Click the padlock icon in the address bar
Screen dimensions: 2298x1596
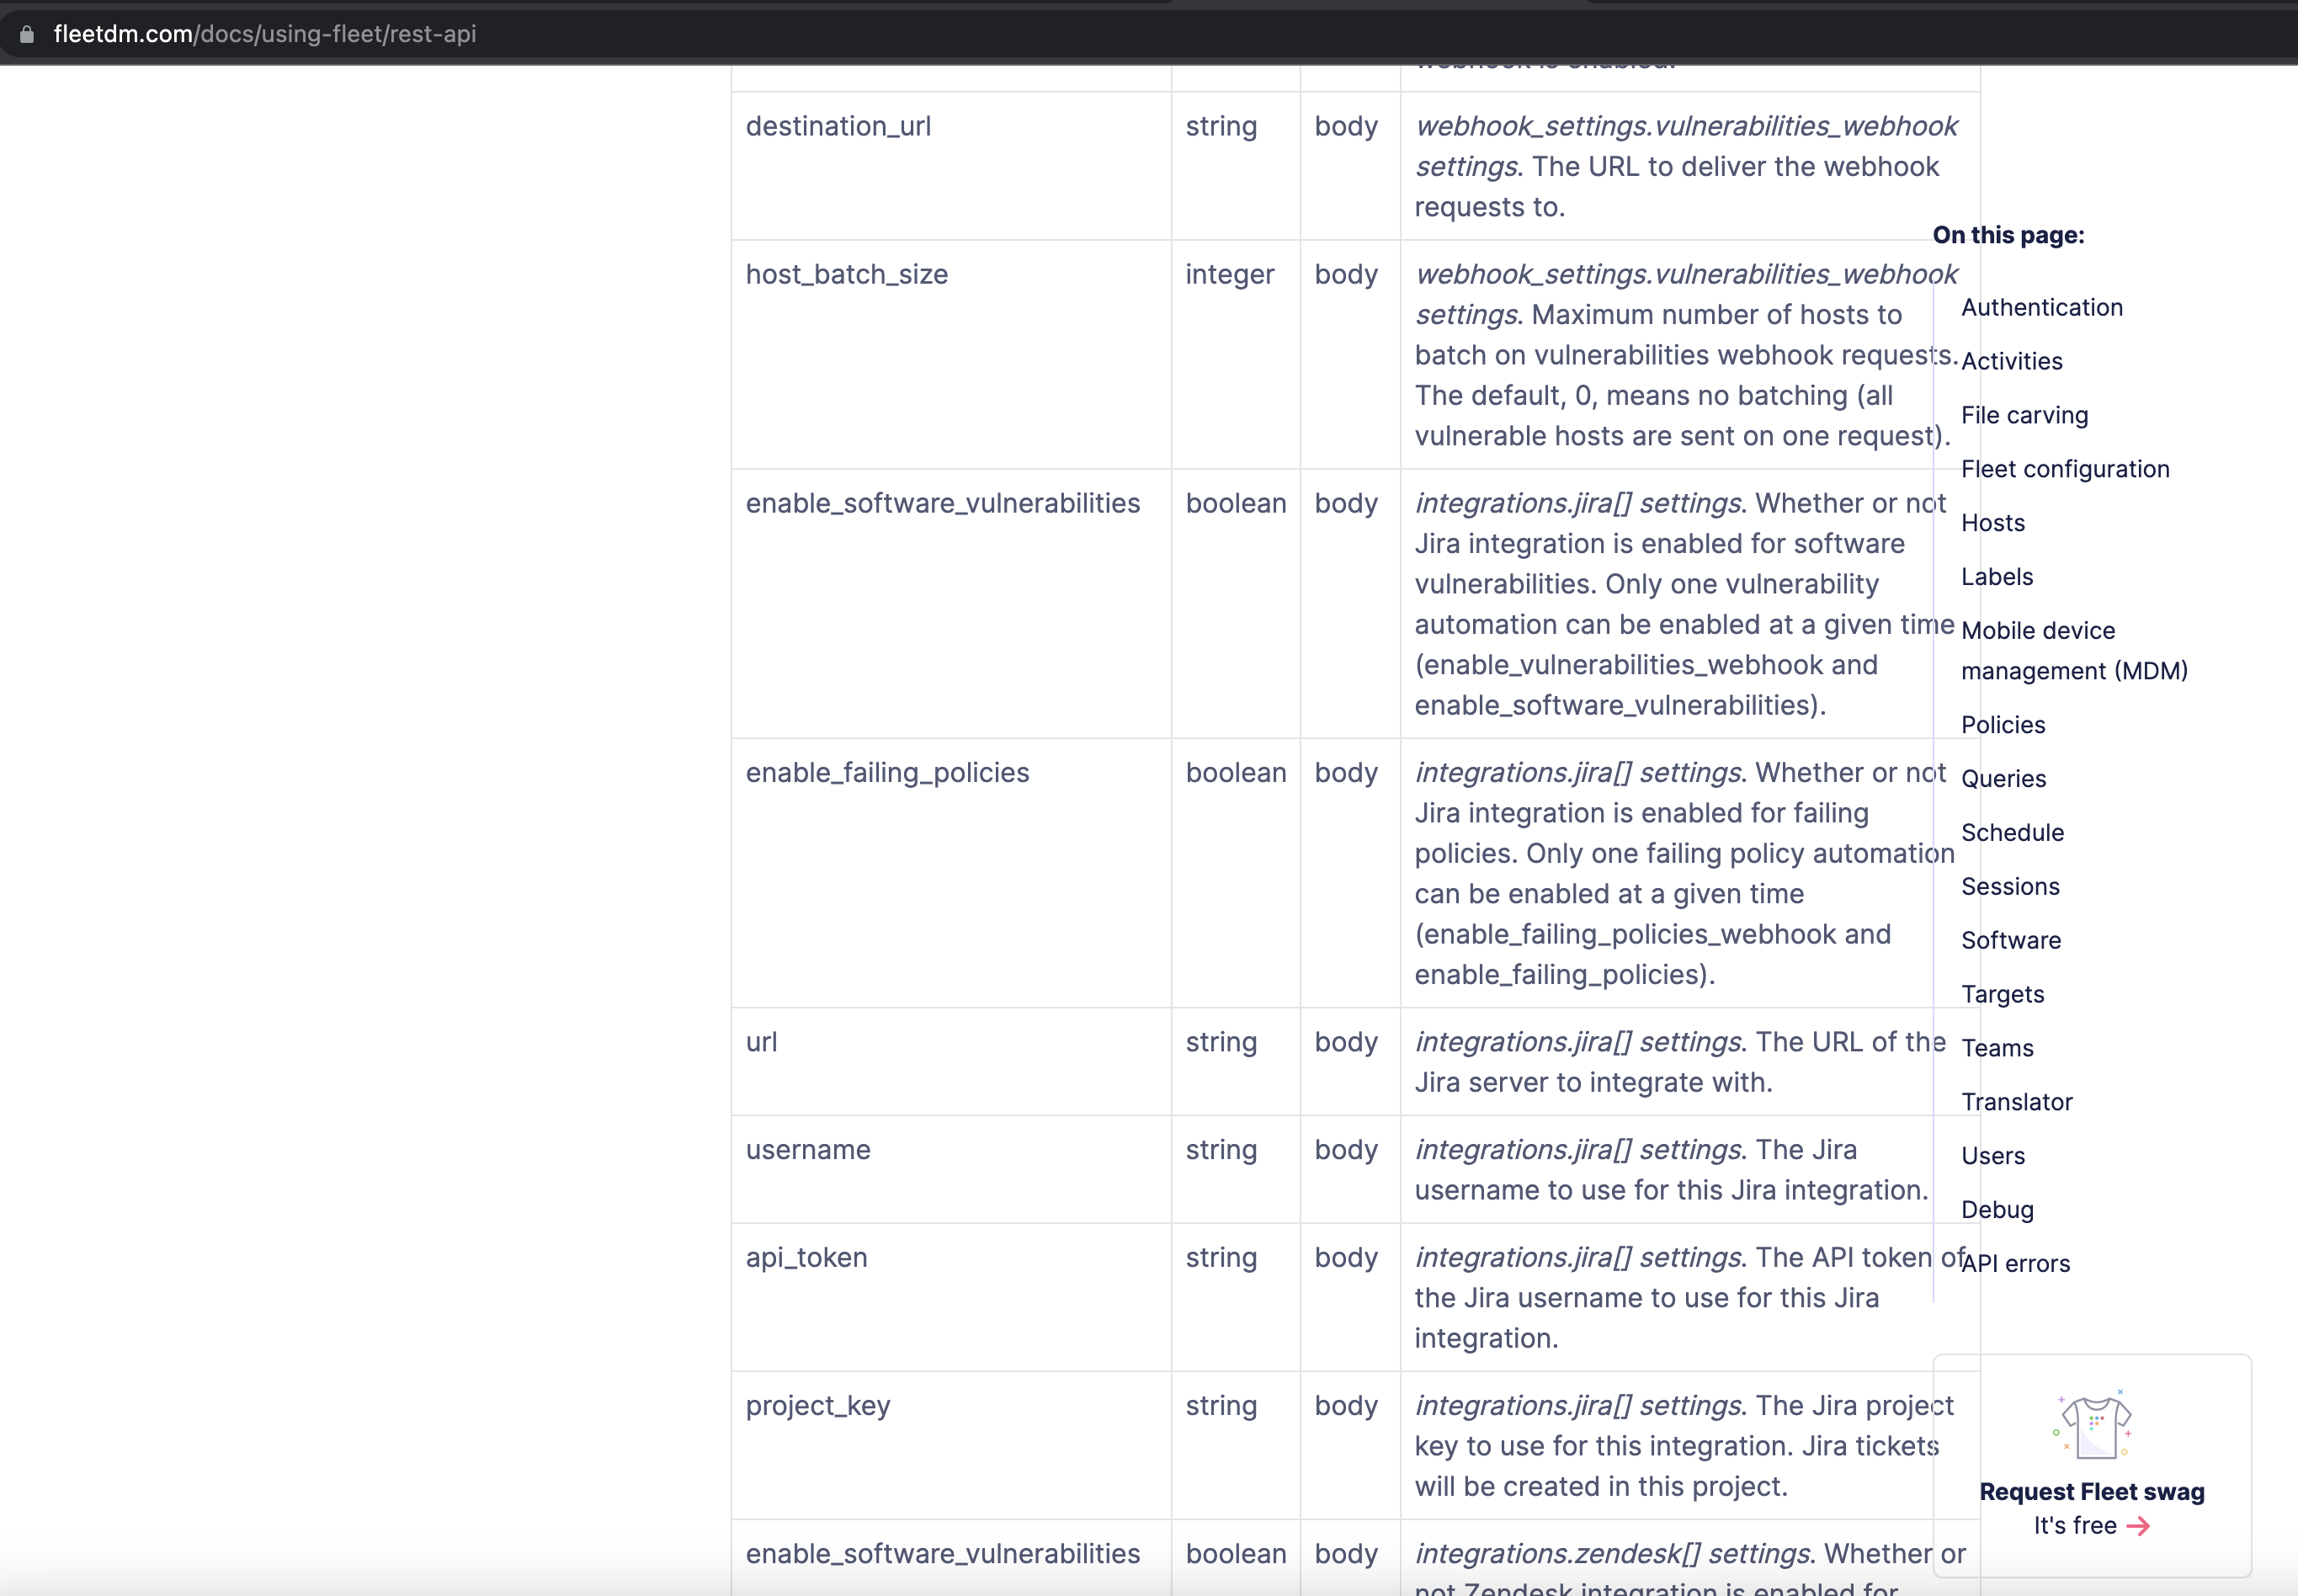point(27,33)
